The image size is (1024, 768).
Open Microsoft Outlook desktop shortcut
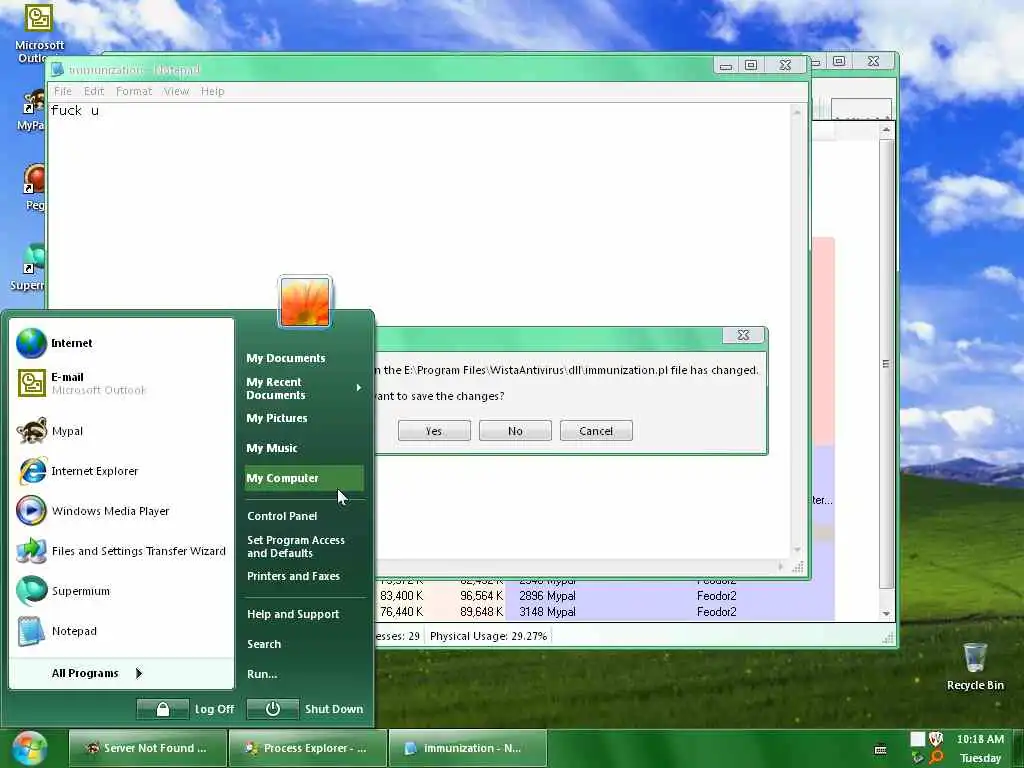(38, 33)
